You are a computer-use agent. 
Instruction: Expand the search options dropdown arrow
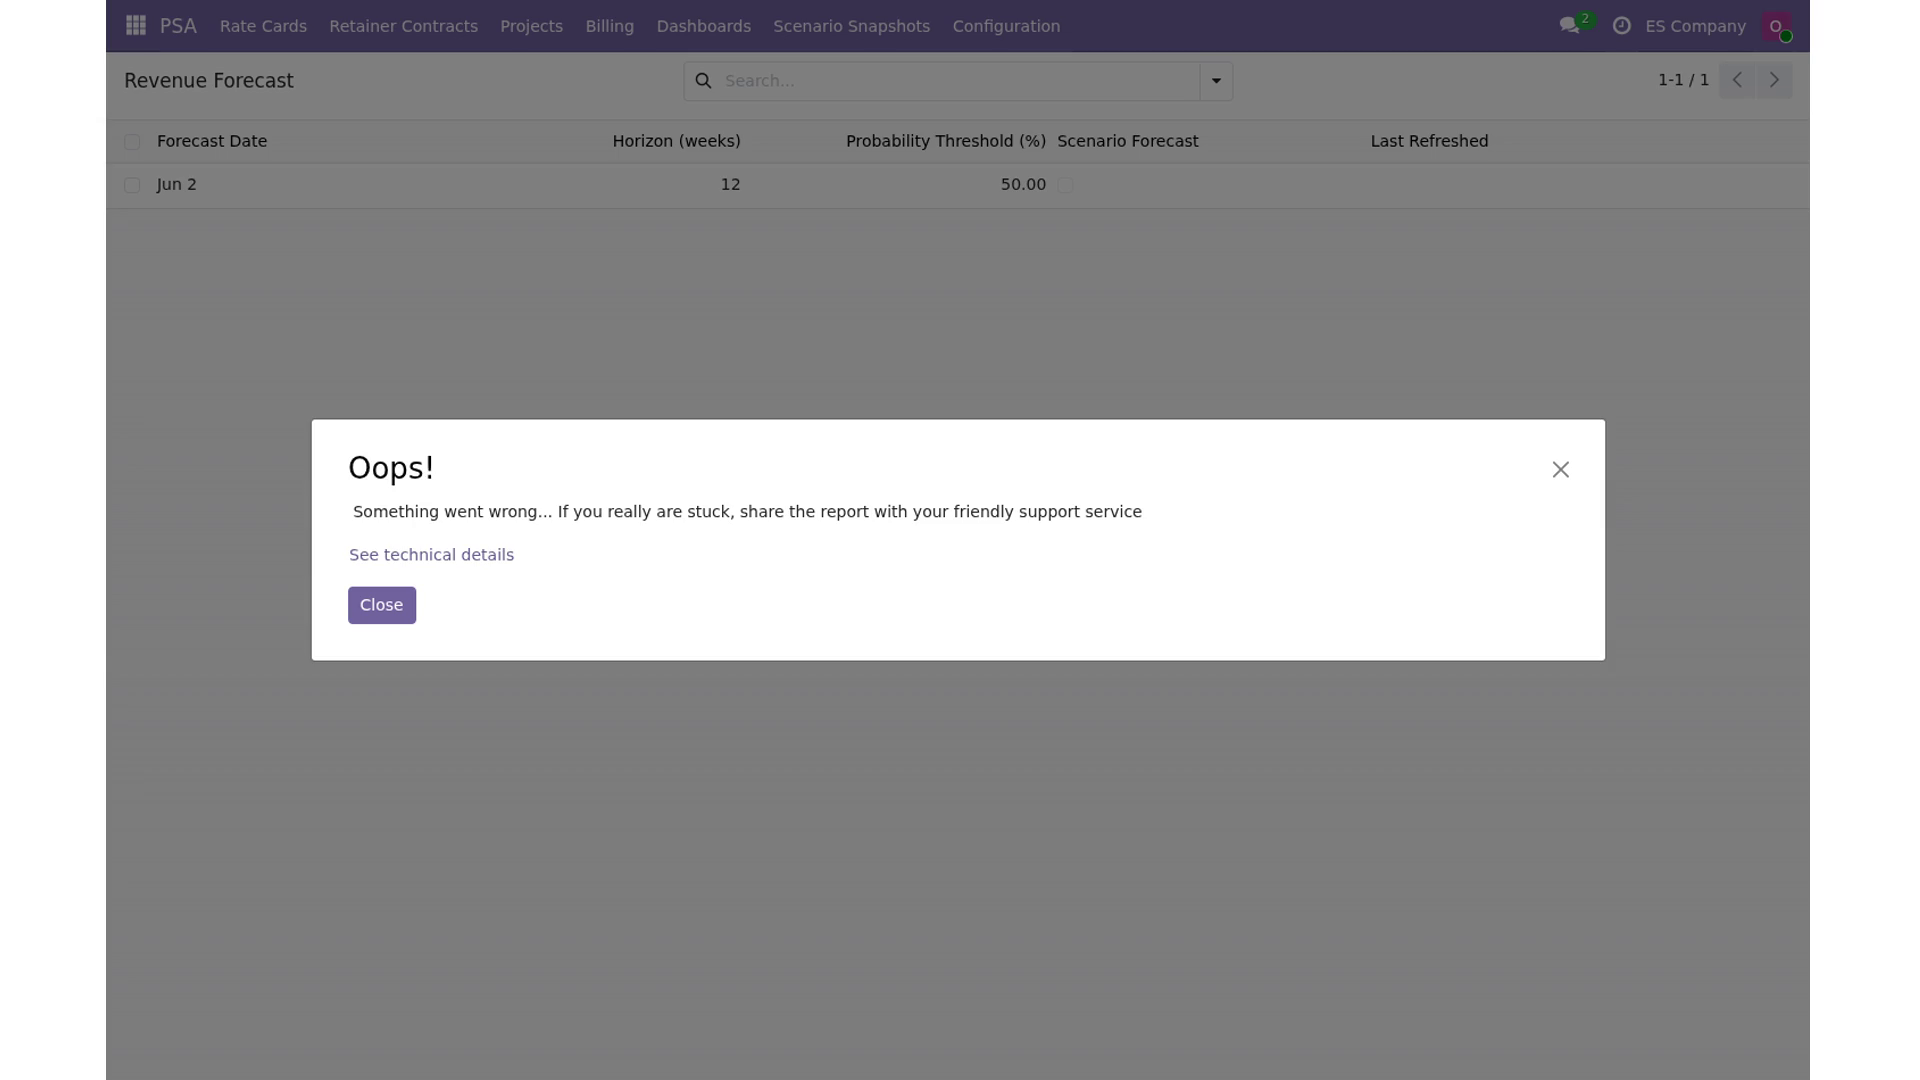(1216, 81)
